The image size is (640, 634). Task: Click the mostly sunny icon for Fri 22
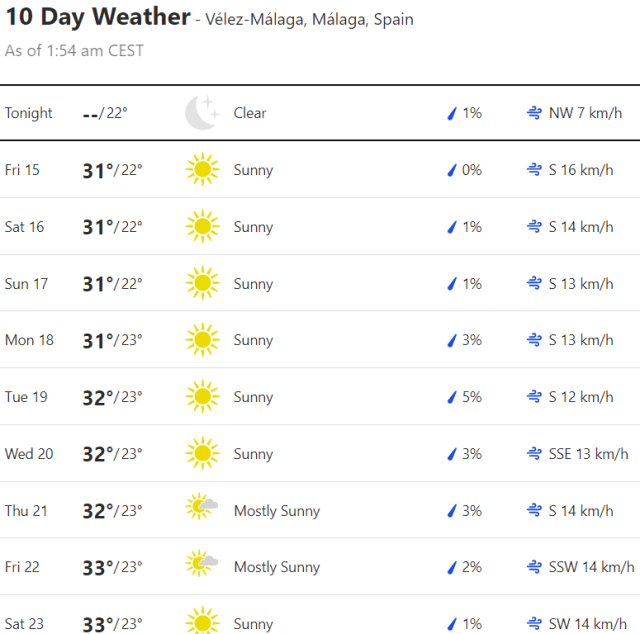(202, 567)
